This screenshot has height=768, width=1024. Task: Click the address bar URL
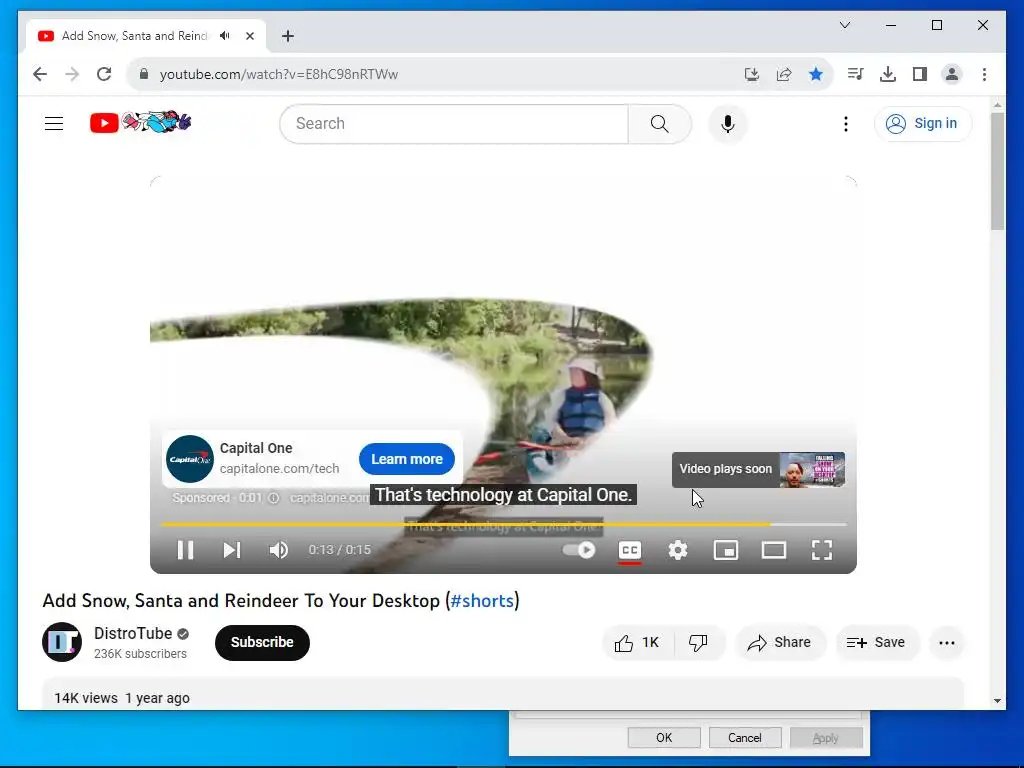click(279, 74)
